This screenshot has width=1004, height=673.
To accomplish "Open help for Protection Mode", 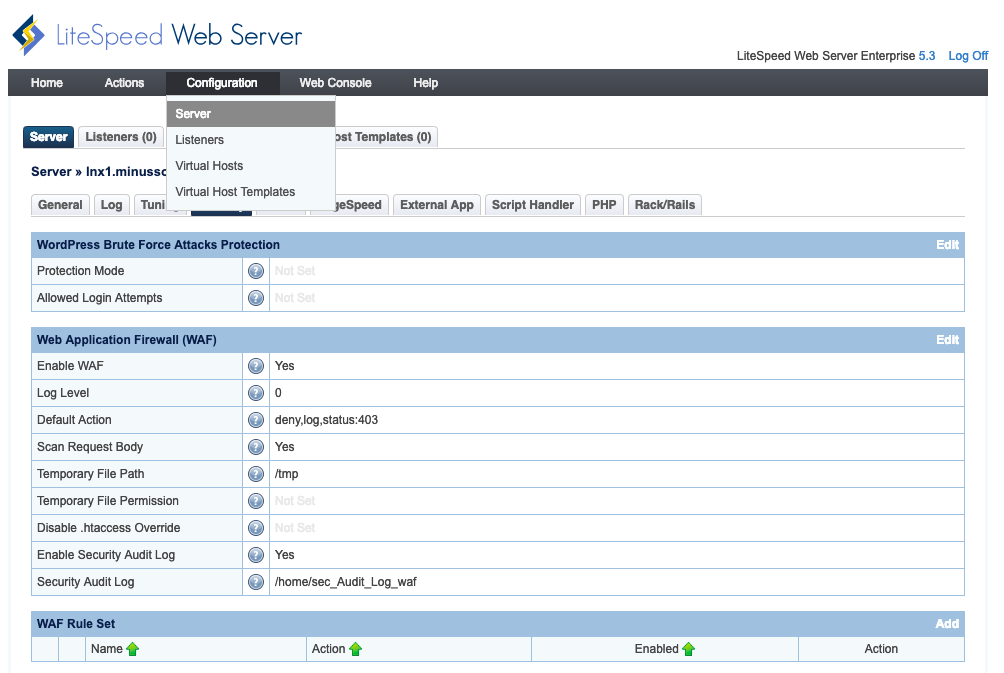I will coord(256,271).
